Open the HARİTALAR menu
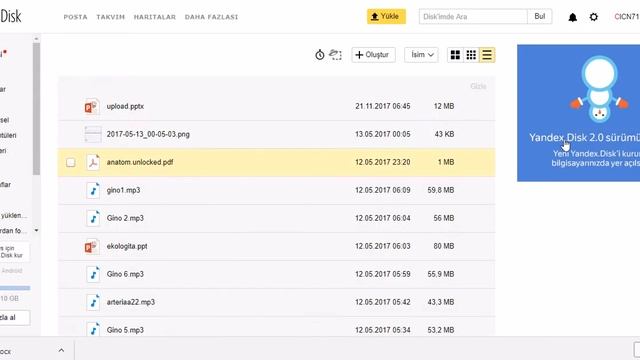The height and width of the screenshot is (360, 640). tap(155, 17)
